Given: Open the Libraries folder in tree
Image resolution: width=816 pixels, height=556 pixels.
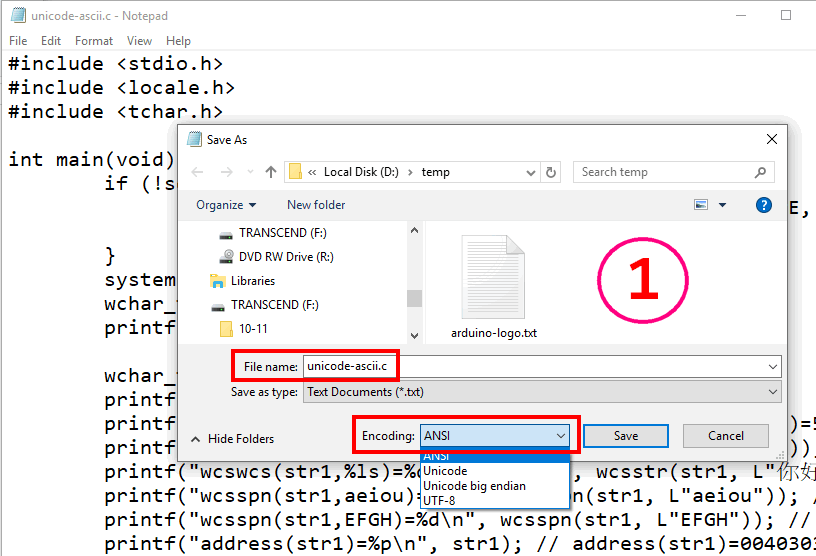Looking at the screenshot, I should [252, 280].
